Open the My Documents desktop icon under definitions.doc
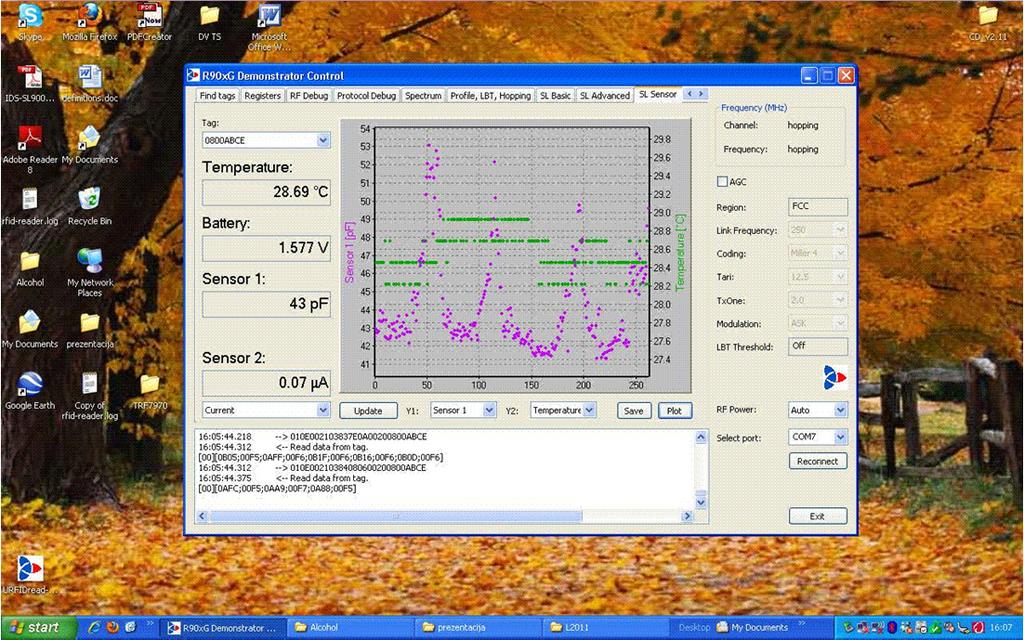The width and height of the screenshot is (1024, 640). [89, 145]
